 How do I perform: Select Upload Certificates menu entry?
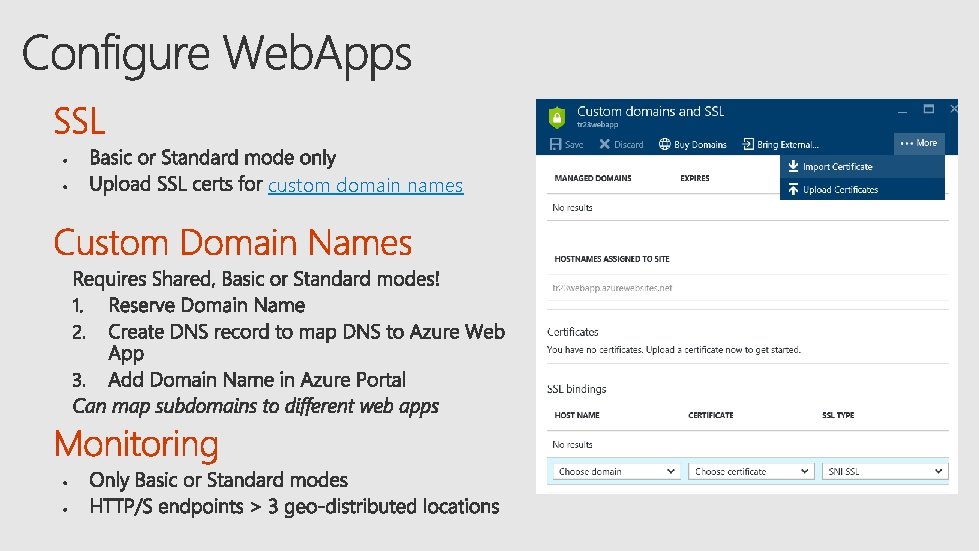862,189
